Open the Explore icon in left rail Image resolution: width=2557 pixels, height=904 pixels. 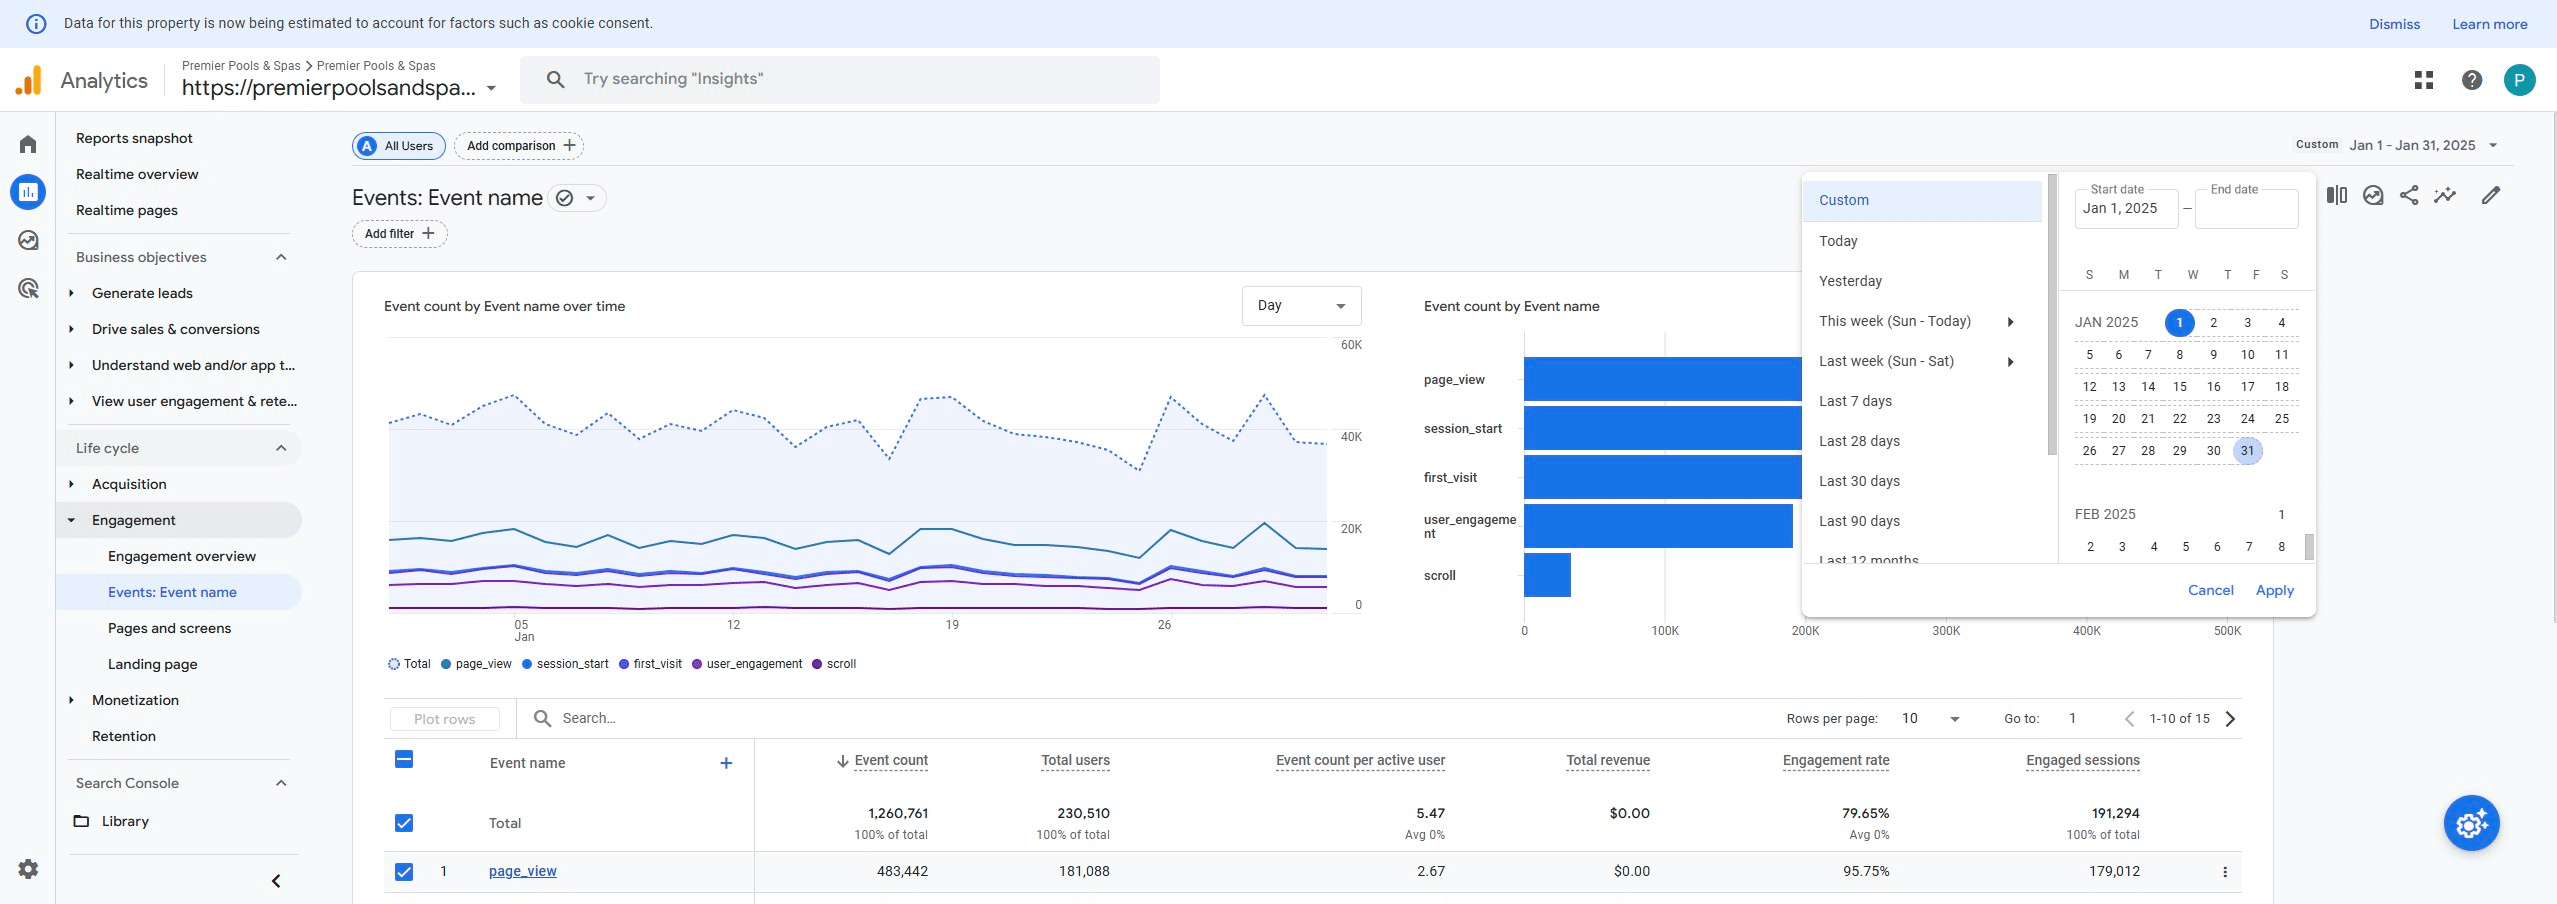pyautogui.click(x=28, y=240)
